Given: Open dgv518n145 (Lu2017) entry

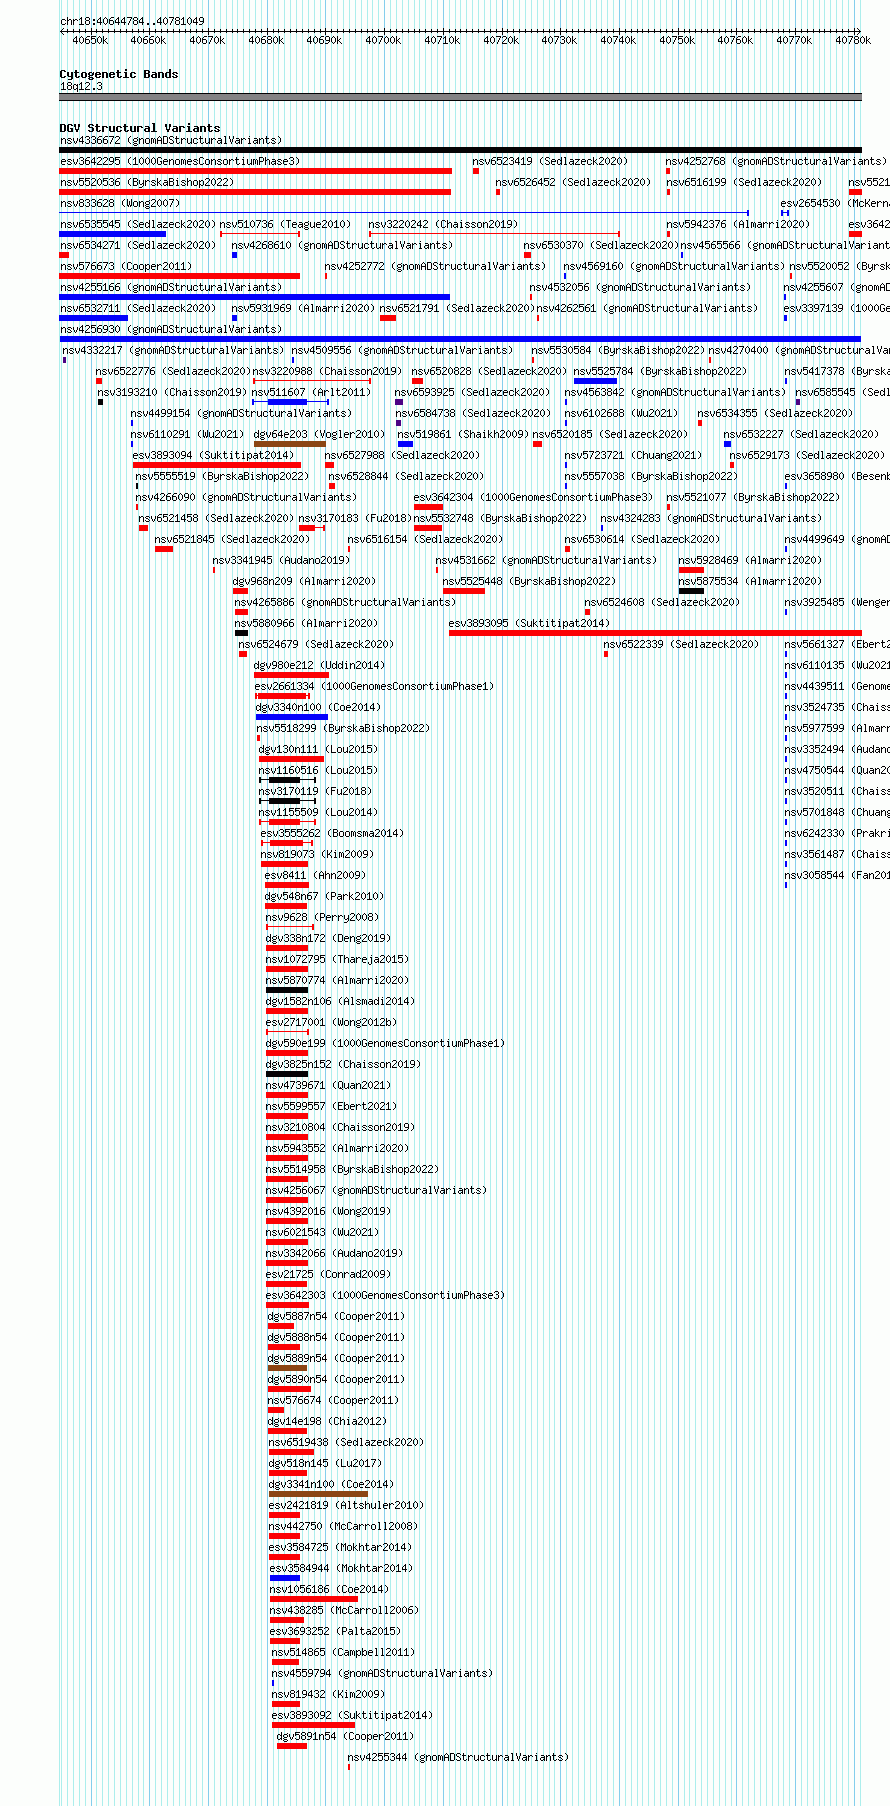Looking at the screenshot, I should [x=325, y=1463].
